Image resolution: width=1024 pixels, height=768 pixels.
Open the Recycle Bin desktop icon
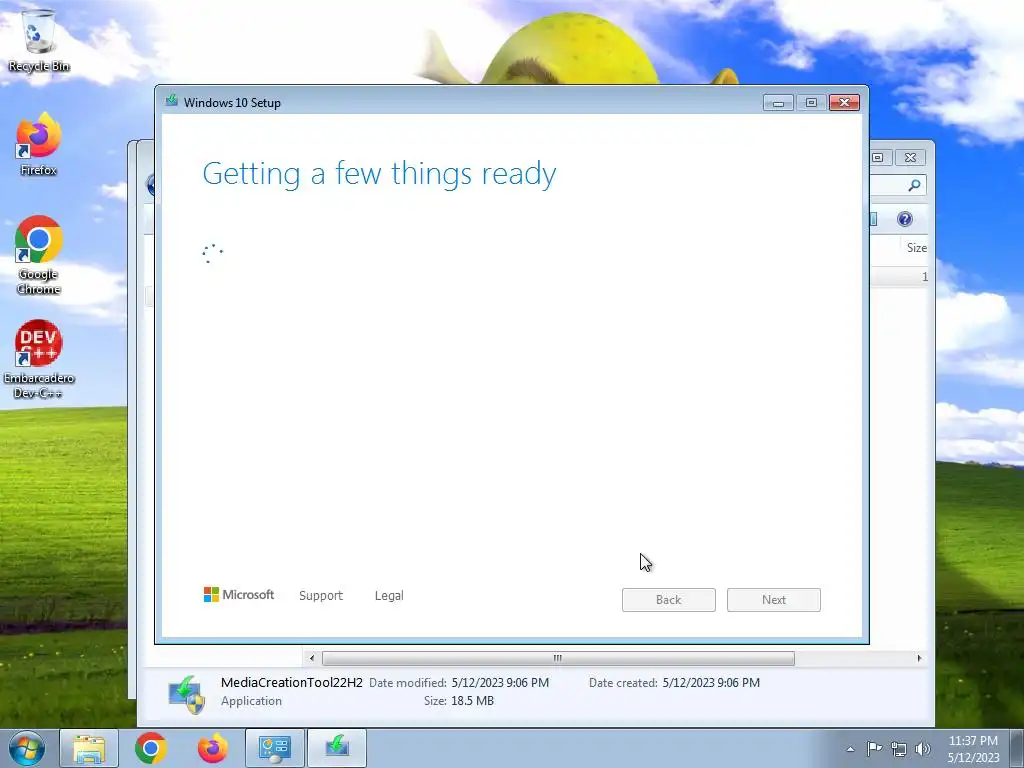39,40
